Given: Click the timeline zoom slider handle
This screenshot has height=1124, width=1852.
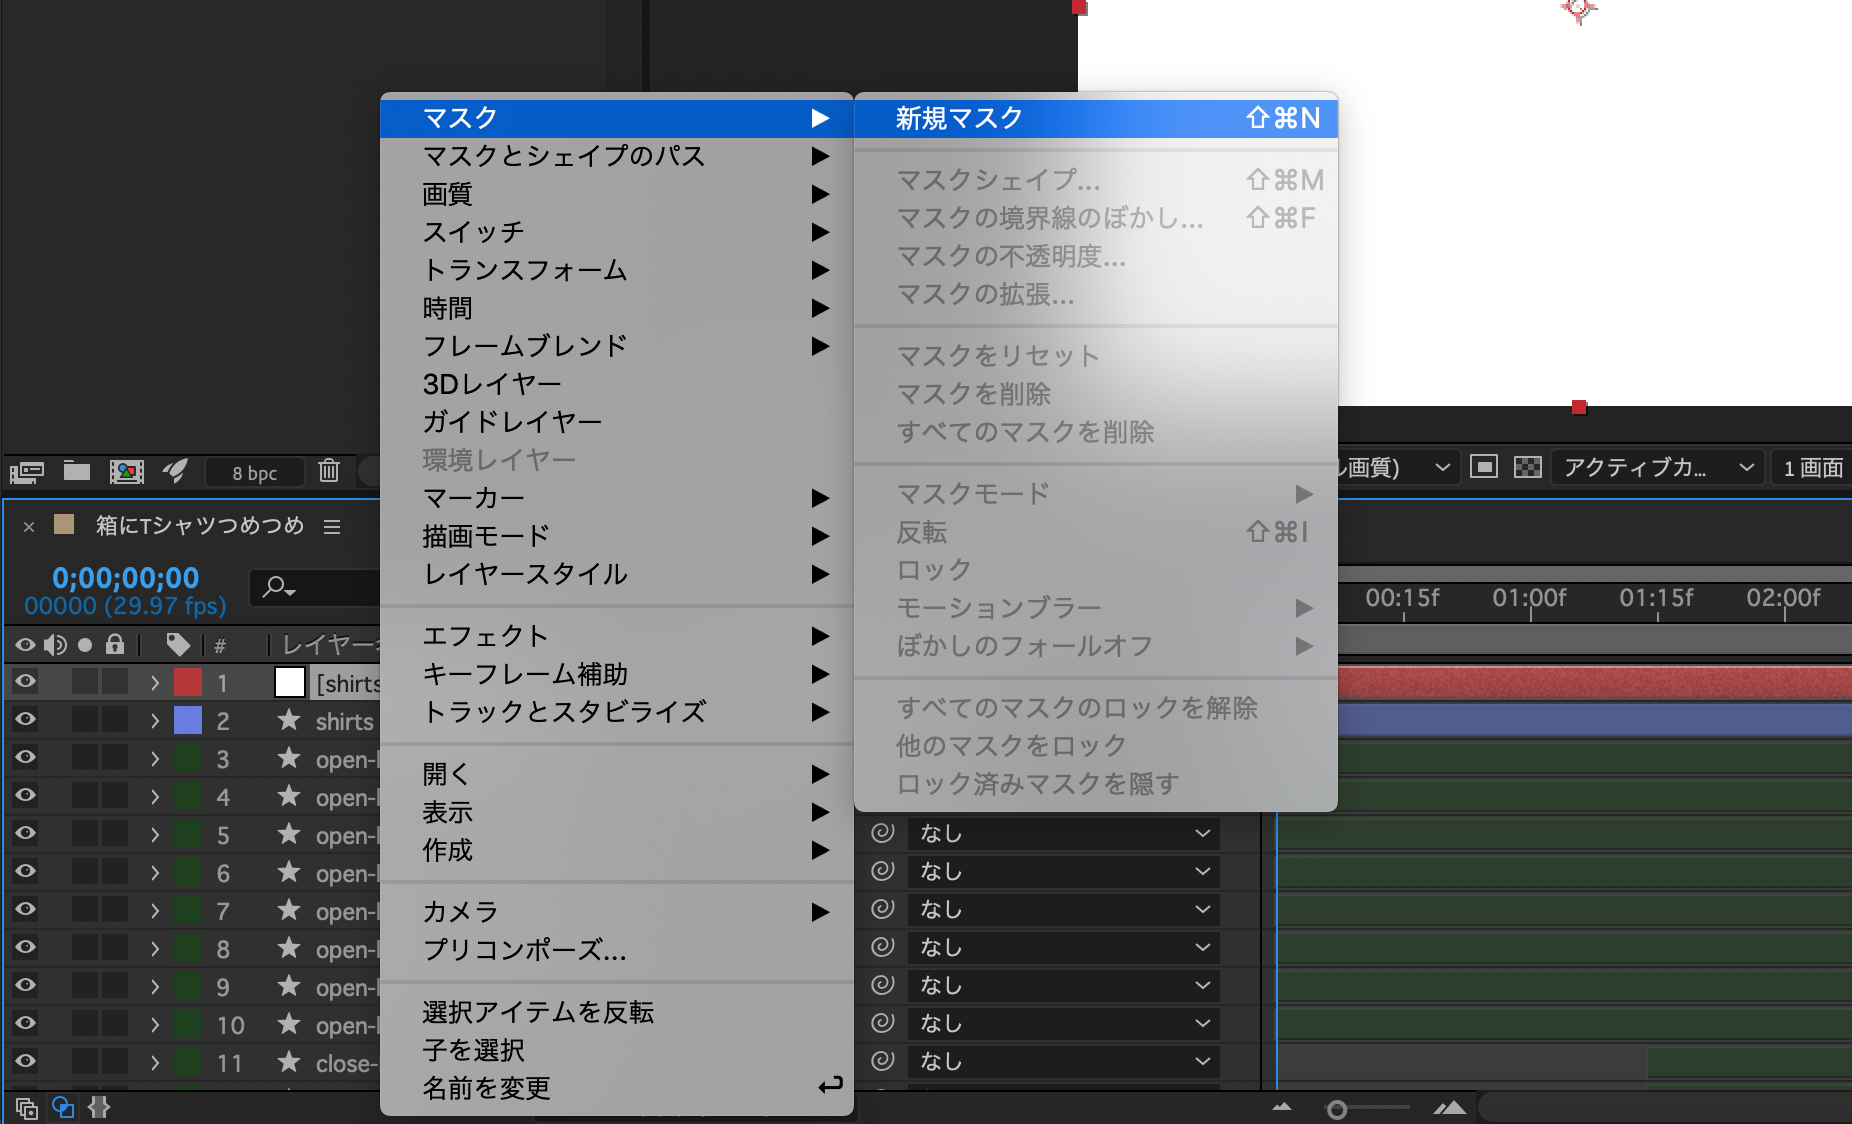Looking at the screenshot, I should [x=1336, y=1109].
